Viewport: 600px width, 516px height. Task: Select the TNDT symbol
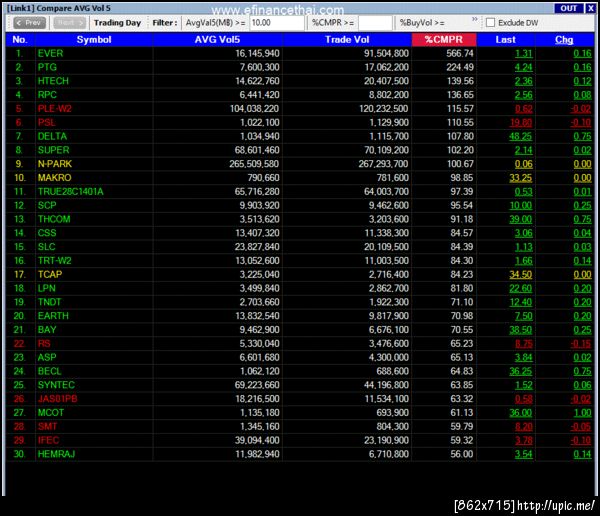point(49,302)
